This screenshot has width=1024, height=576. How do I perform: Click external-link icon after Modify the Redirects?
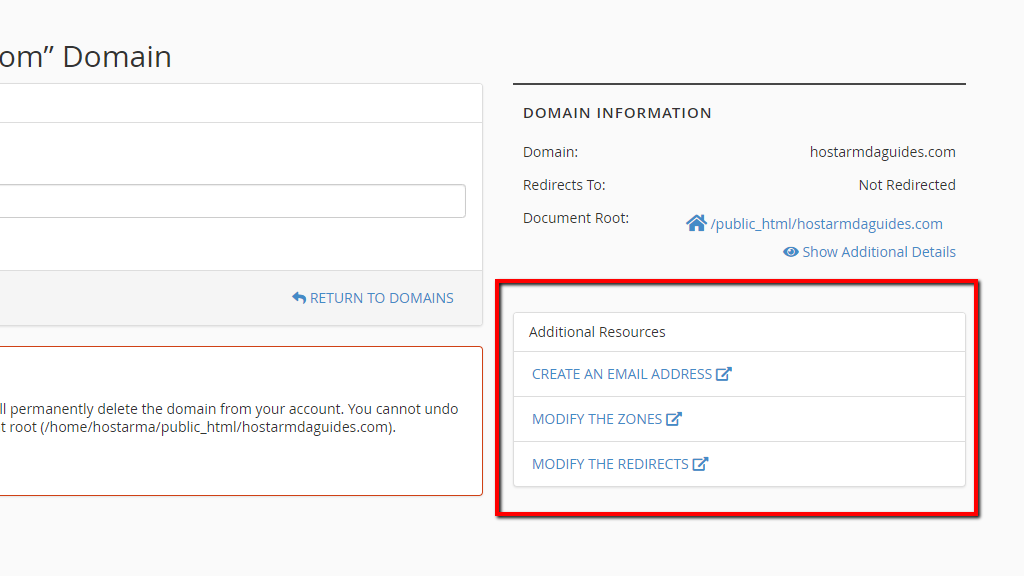tap(700, 464)
